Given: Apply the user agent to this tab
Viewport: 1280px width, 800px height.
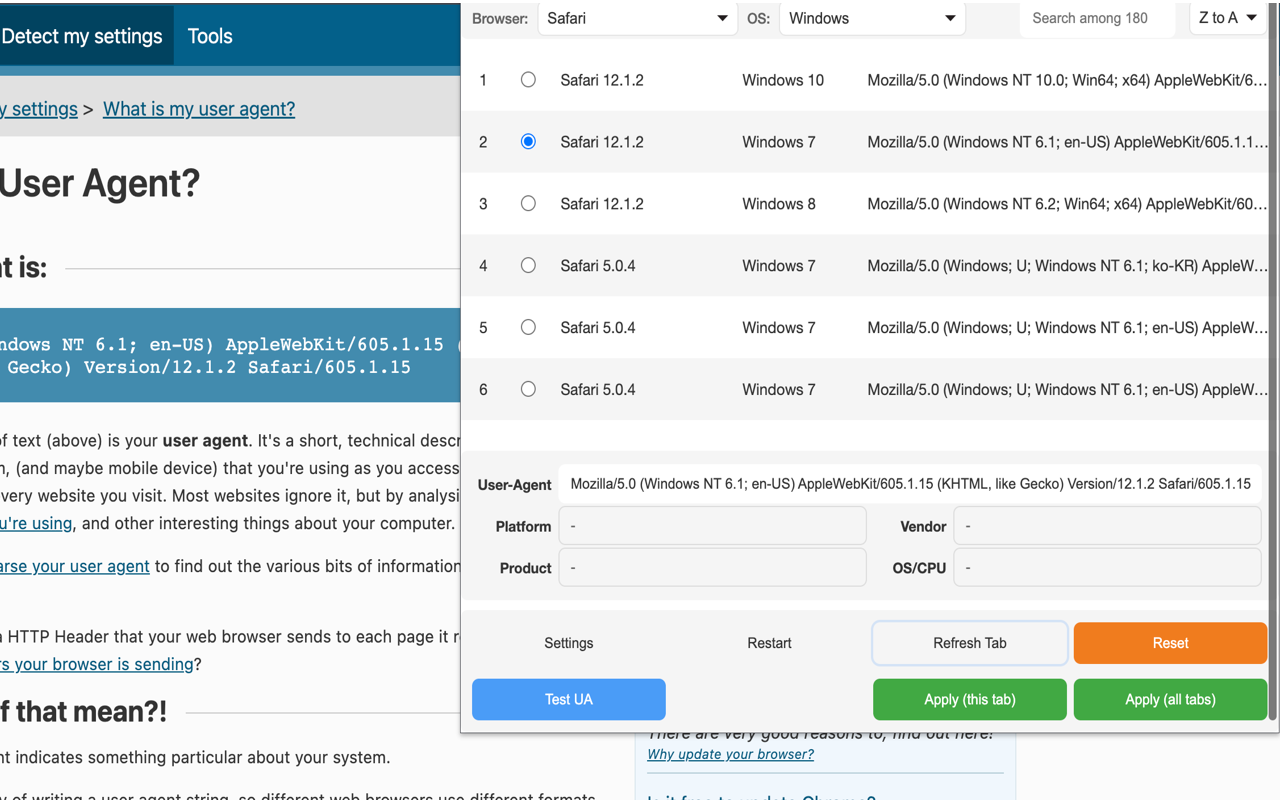Looking at the screenshot, I should [x=969, y=699].
